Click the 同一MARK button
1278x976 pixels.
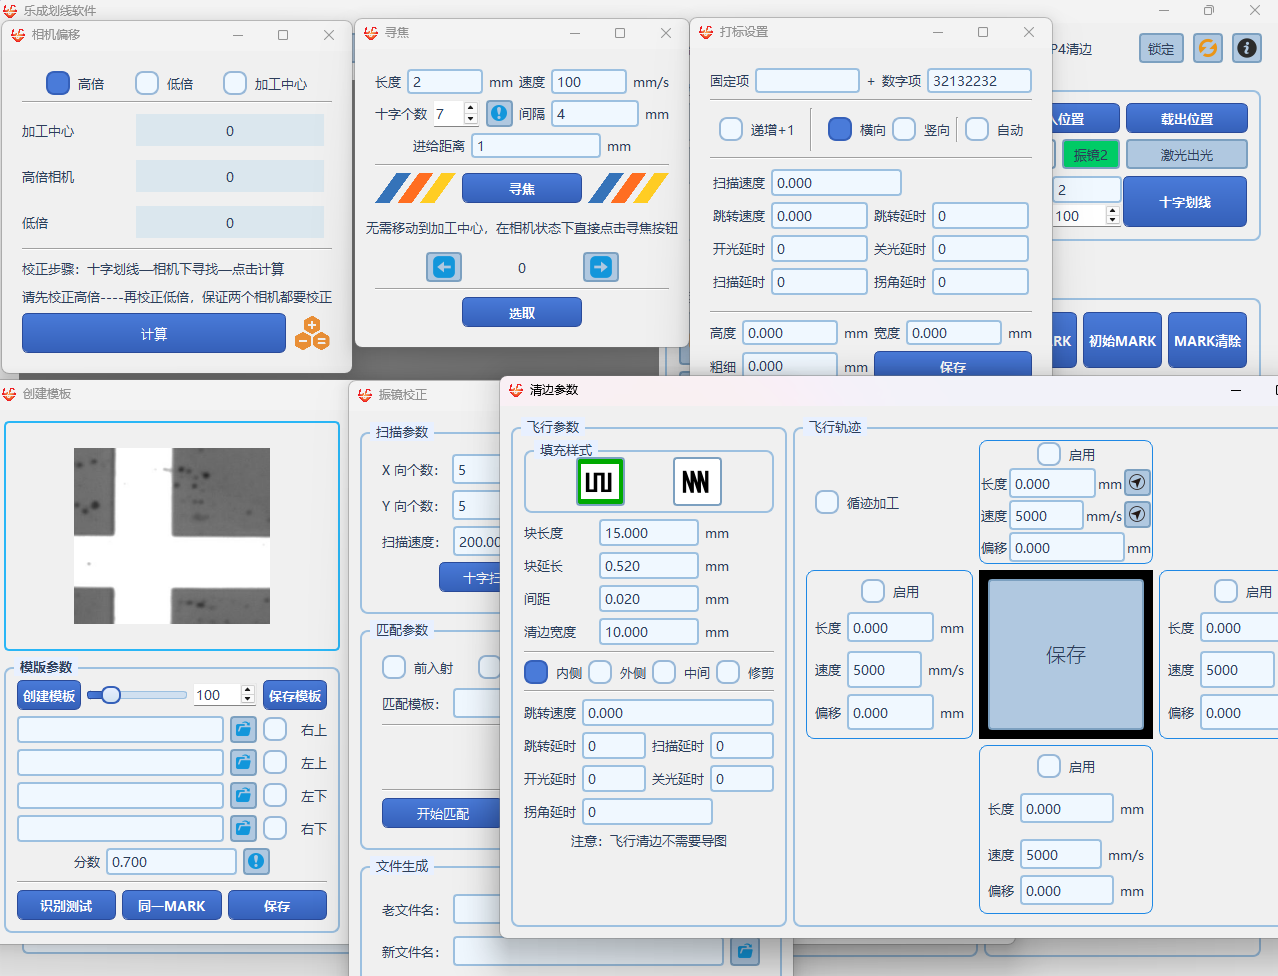click(x=171, y=905)
